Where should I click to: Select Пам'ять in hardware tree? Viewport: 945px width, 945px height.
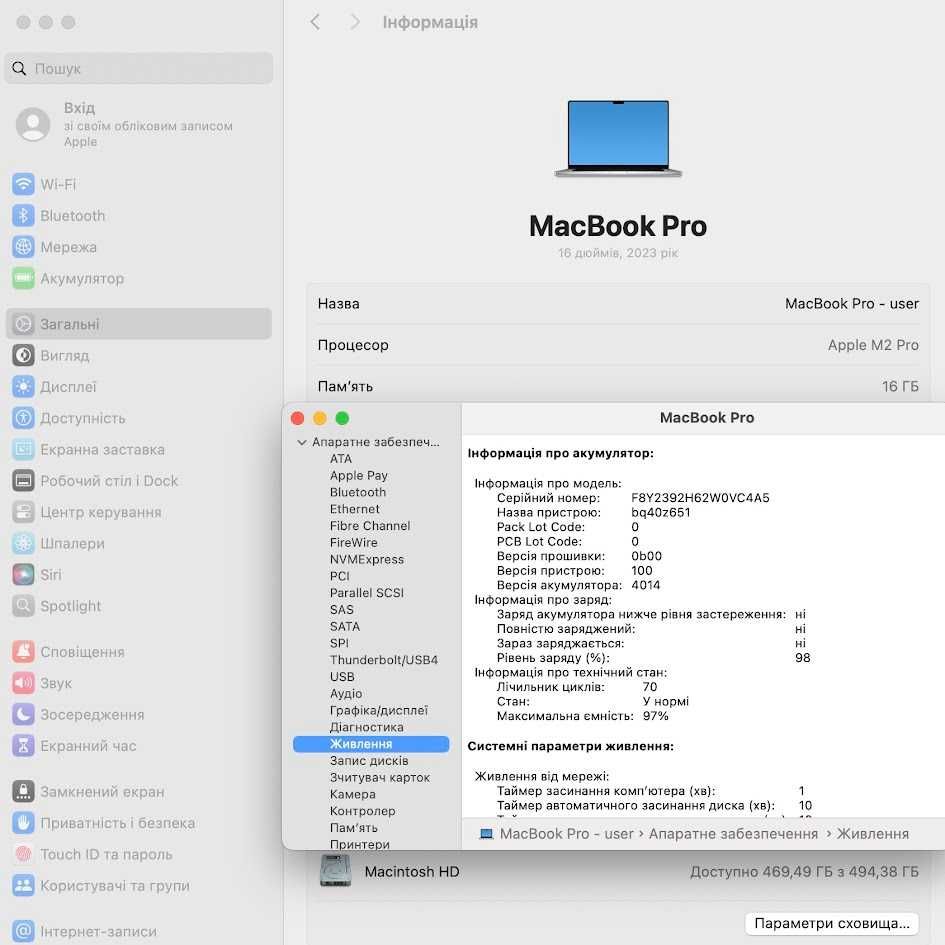pyautogui.click(x=353, y=828)
